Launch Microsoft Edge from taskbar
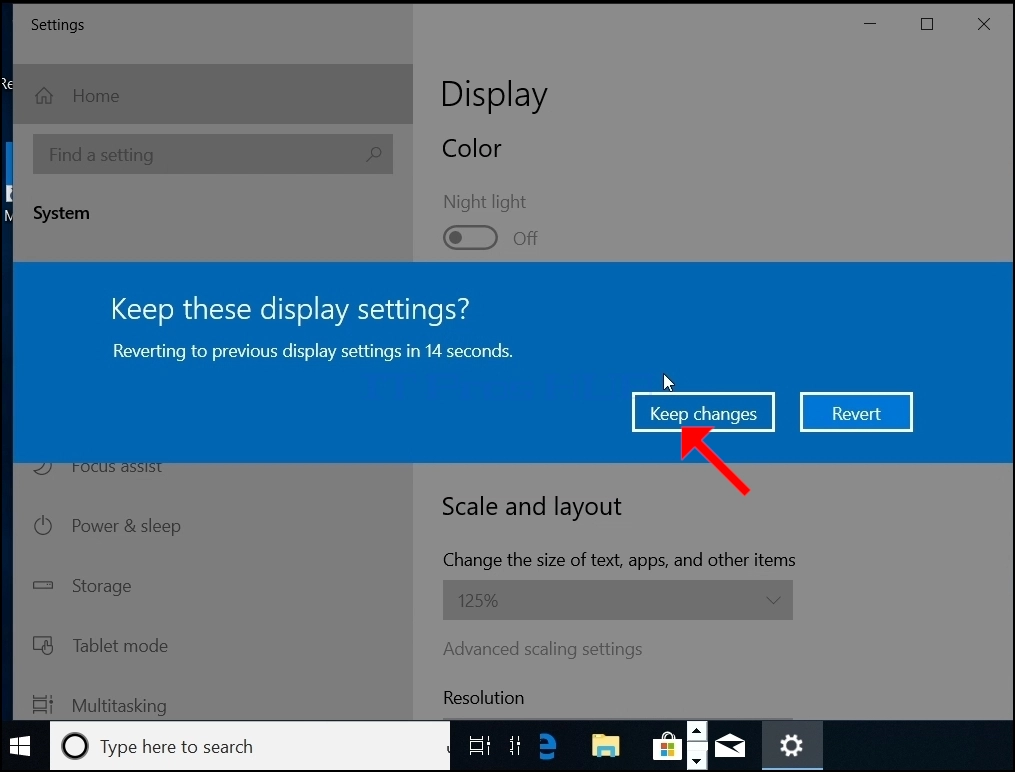The image size is (1015, 772). point(548,746)
